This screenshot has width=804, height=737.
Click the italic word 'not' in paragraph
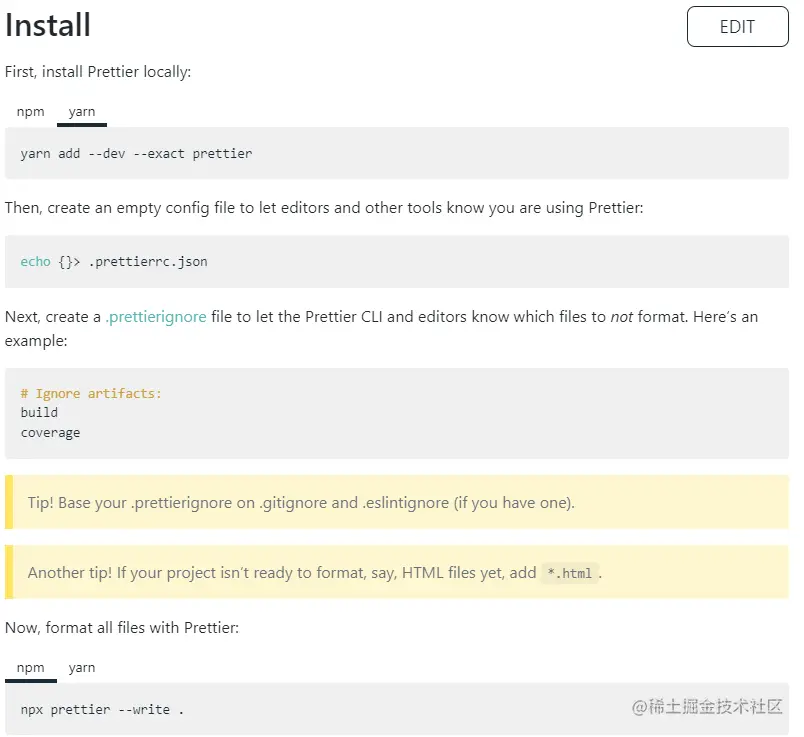tap(621, 316)
